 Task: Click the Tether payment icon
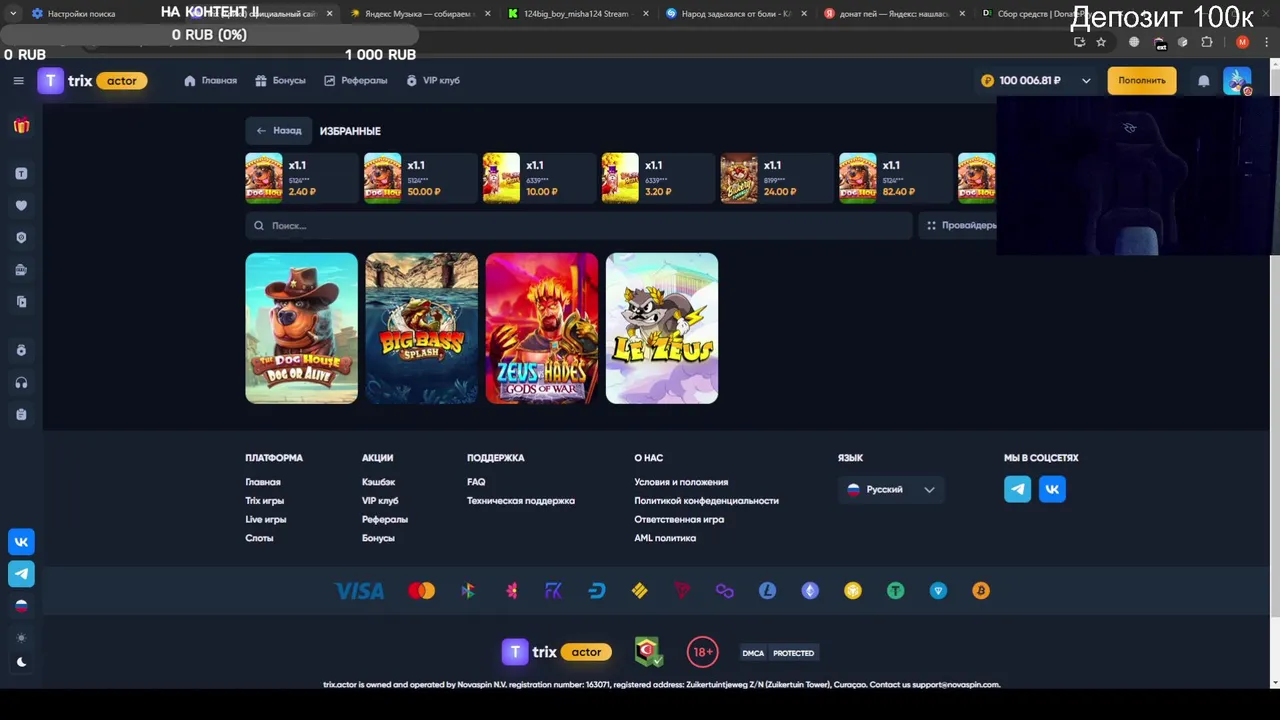point(895,591)
